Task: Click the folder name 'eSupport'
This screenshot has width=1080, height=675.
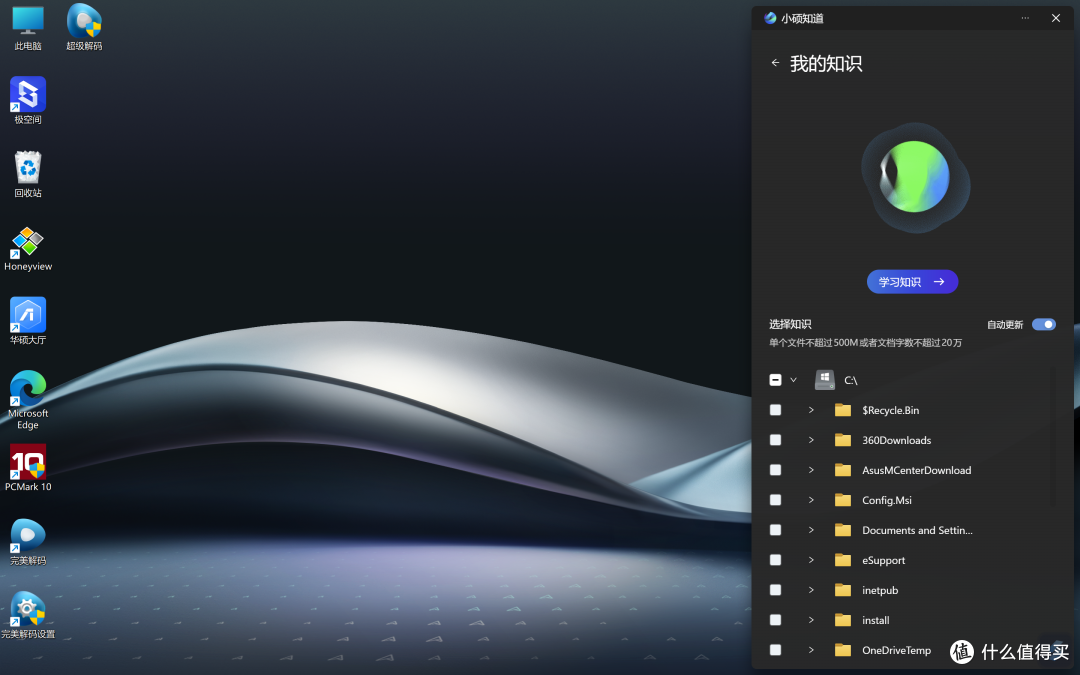Action: coord(884,560)
